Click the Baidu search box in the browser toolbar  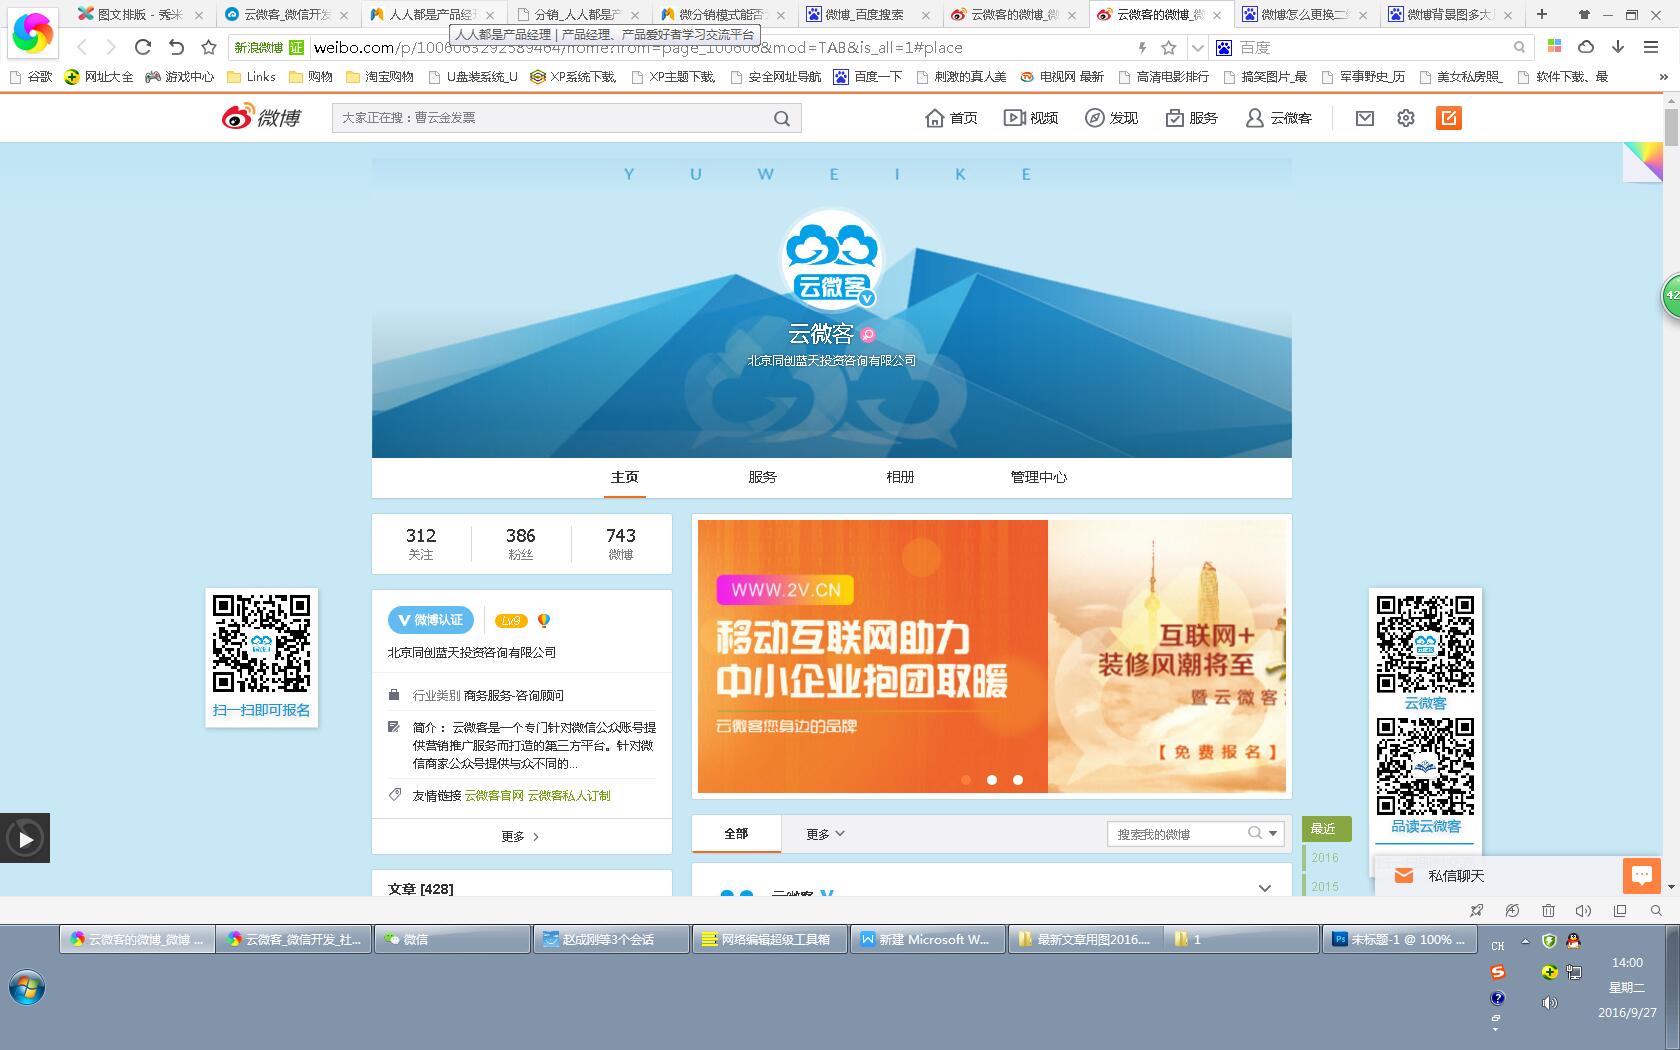1372,47
